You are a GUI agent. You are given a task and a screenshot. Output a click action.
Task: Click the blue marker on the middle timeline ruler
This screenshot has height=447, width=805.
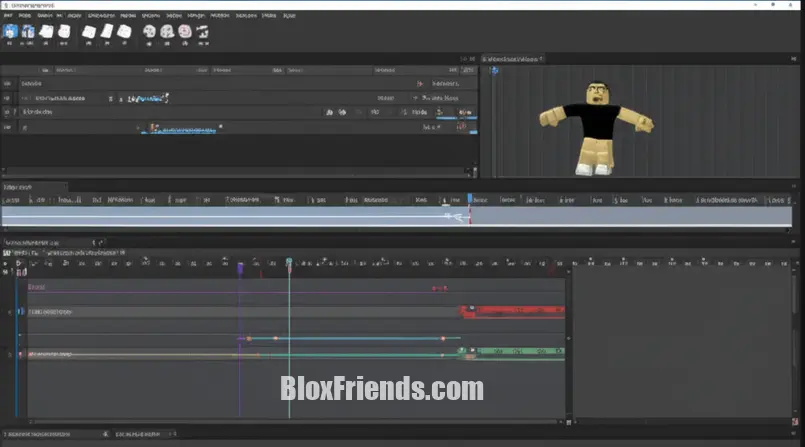[470, 198]
